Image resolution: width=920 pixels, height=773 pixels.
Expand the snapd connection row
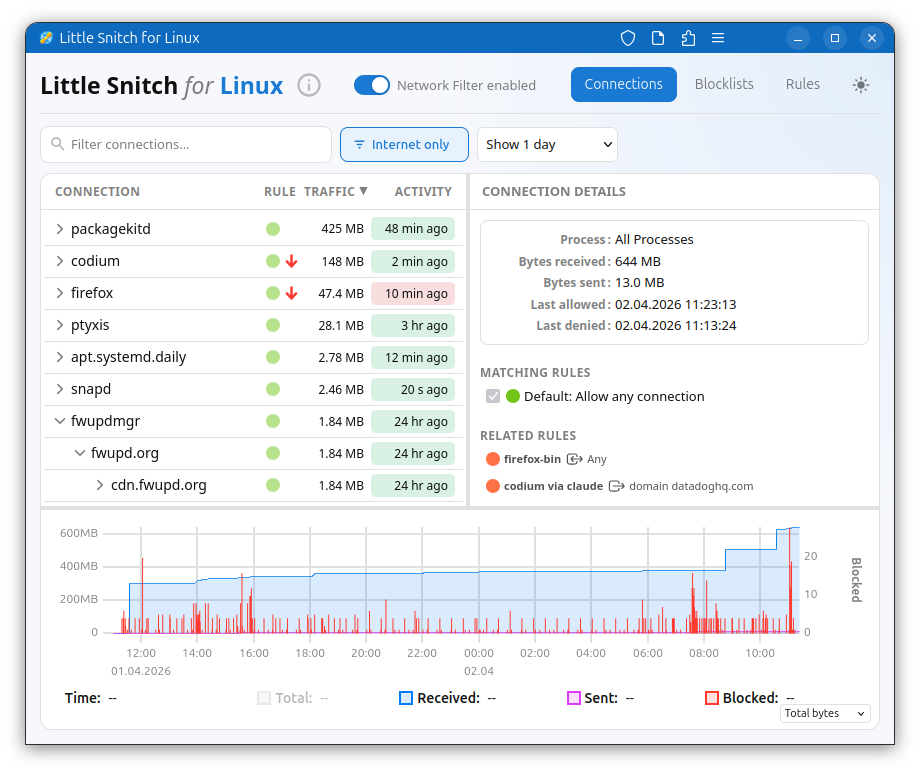(60, 389)
